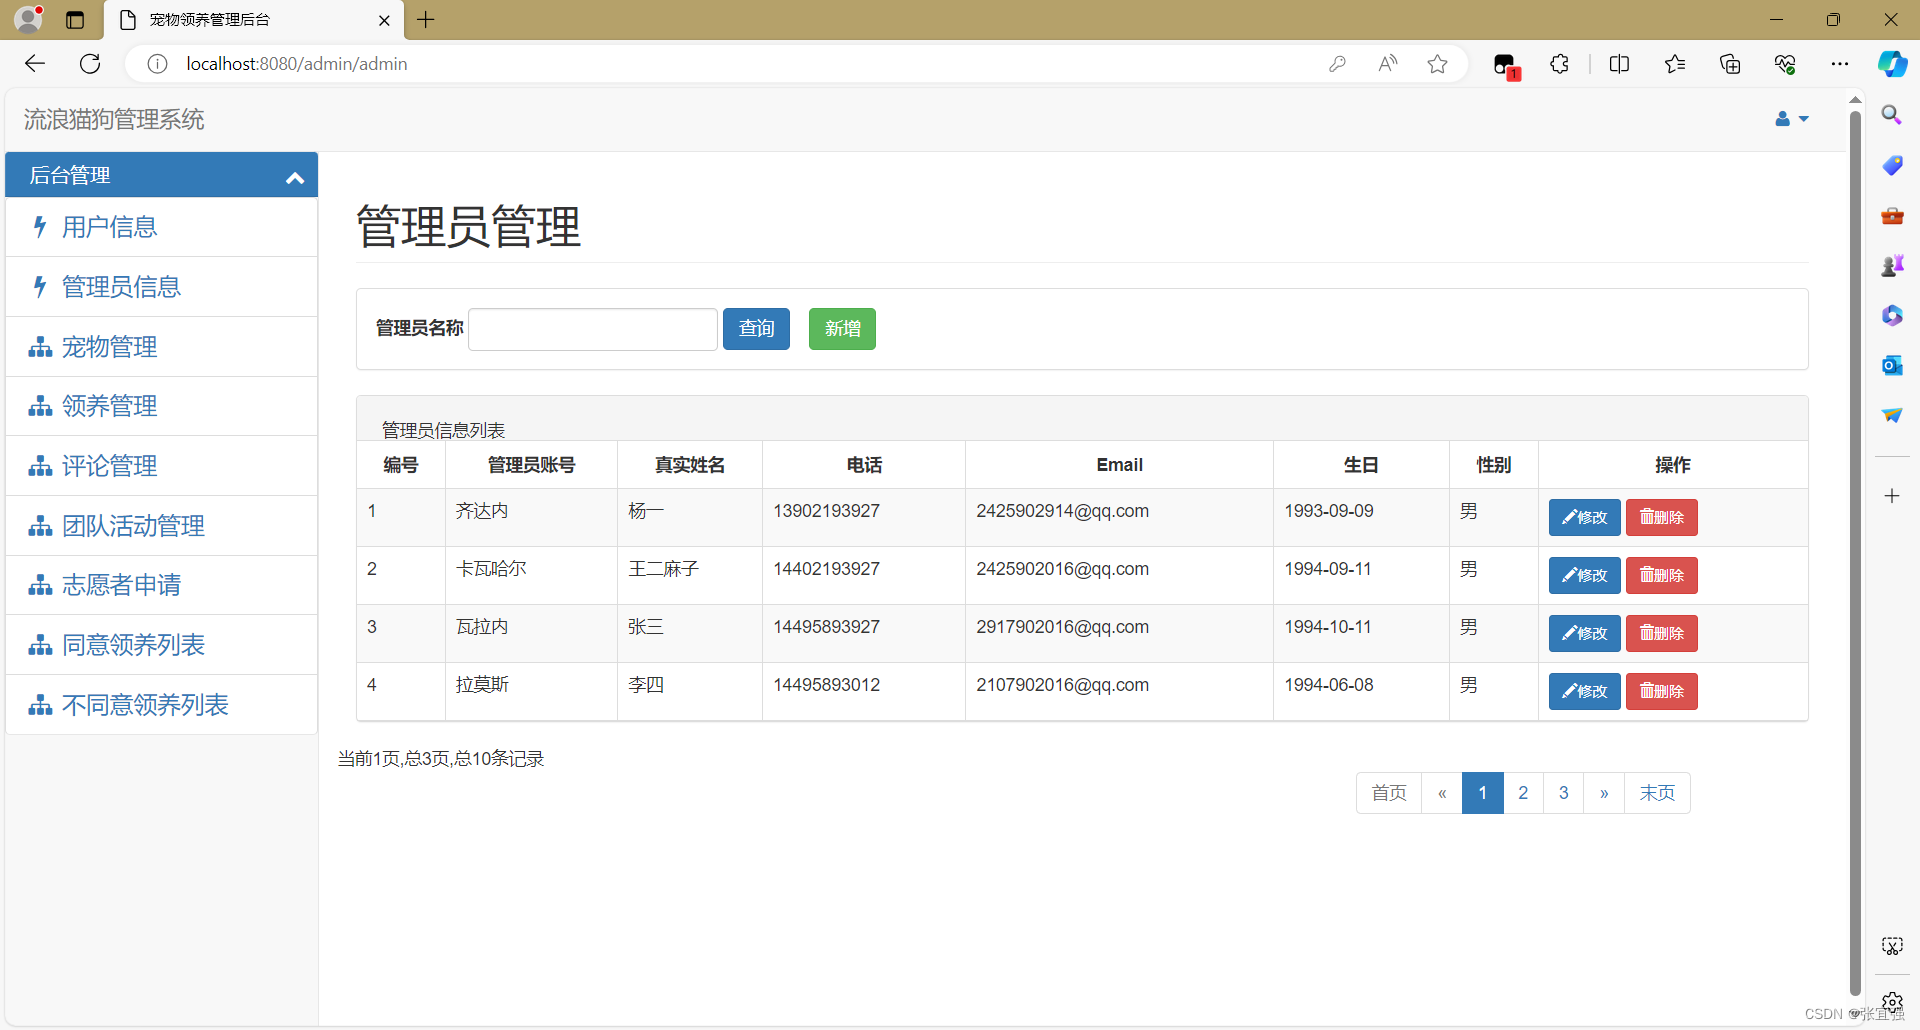Delete admin 拉莫斯 with 删除 button
This screenshot has height=1030, width=1920.
click(1661, 692)
